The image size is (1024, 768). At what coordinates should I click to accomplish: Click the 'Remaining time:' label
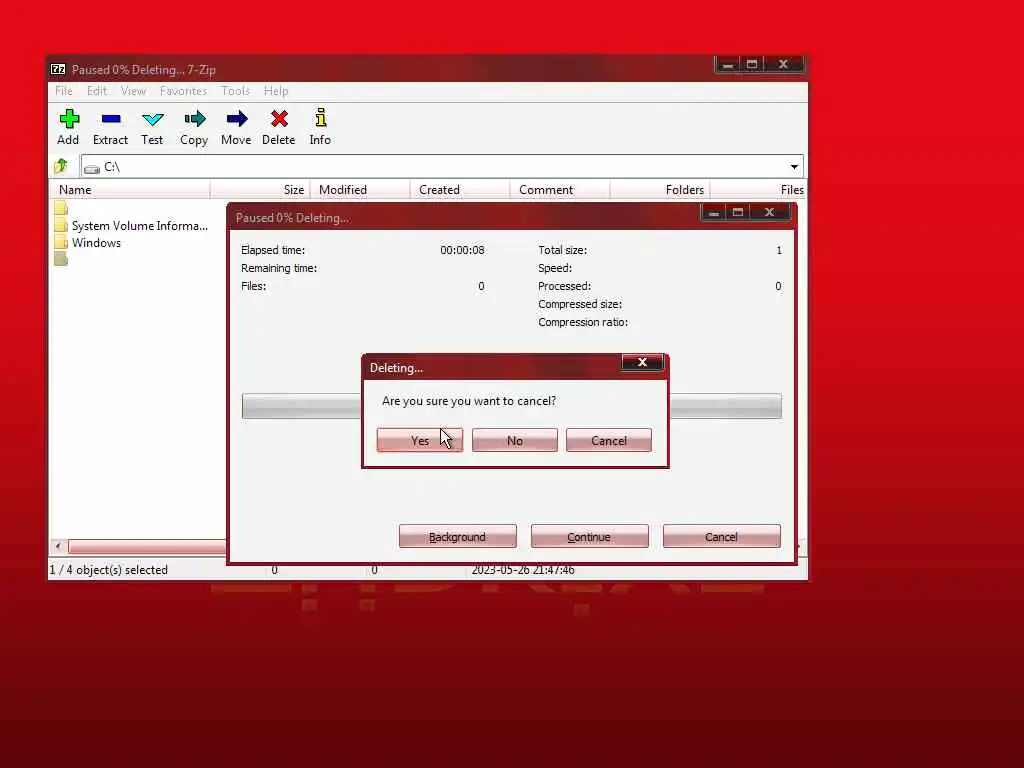[x=279, y=268]
